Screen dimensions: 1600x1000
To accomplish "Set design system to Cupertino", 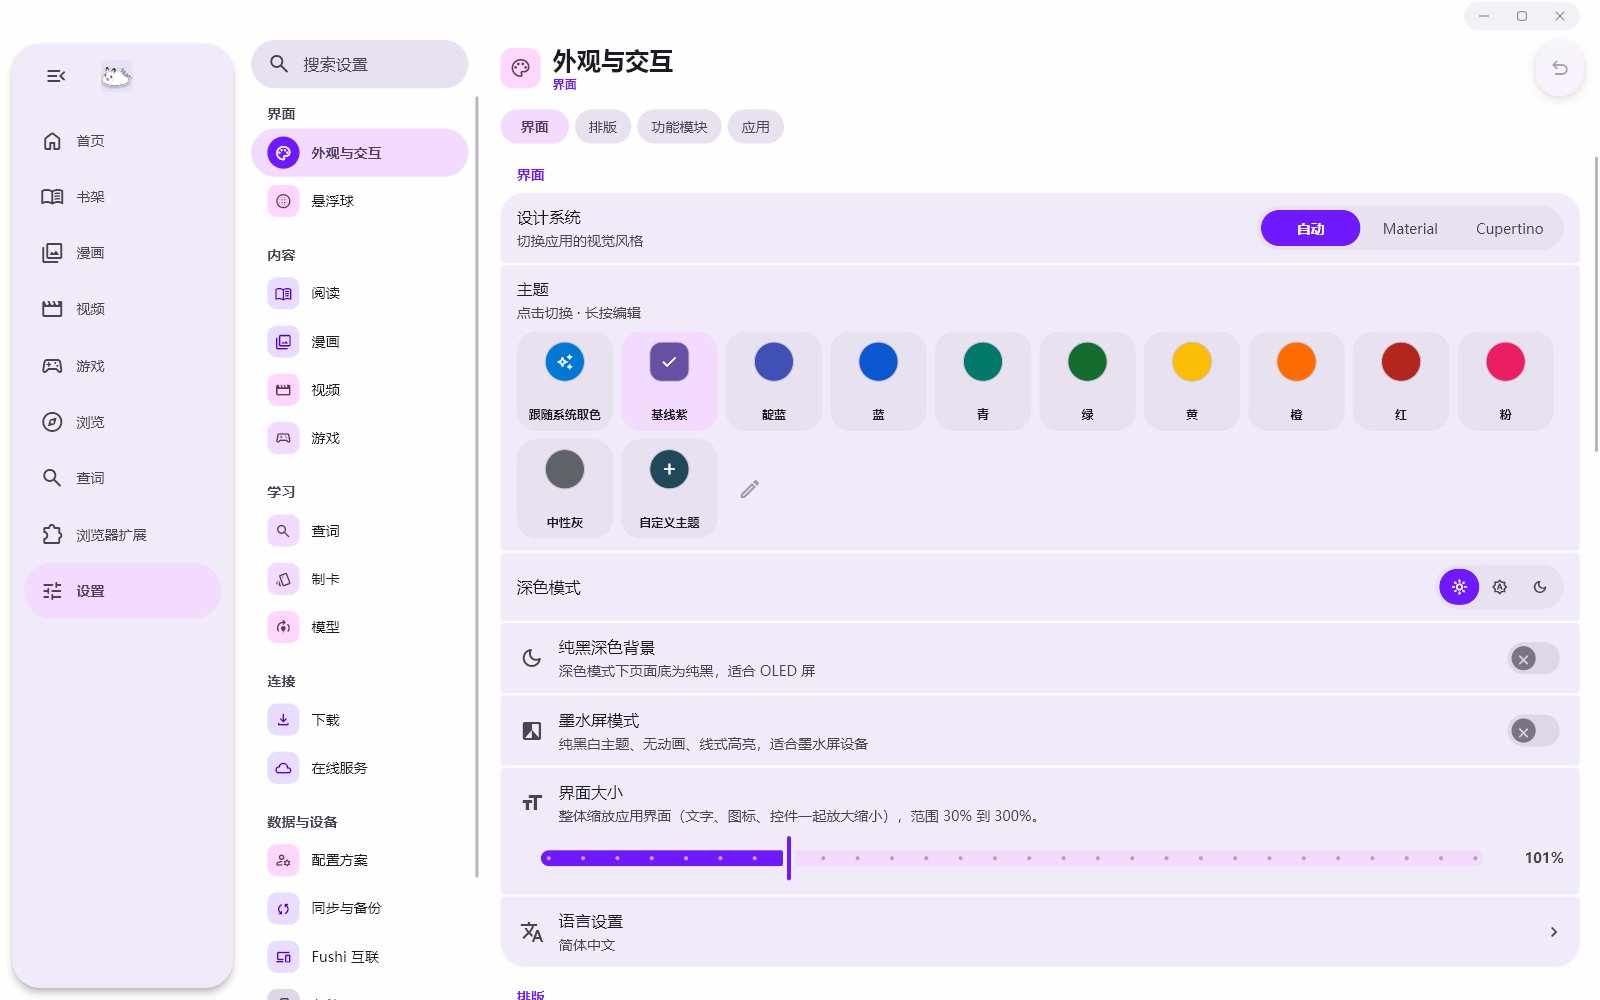I will click(1509, 229).
